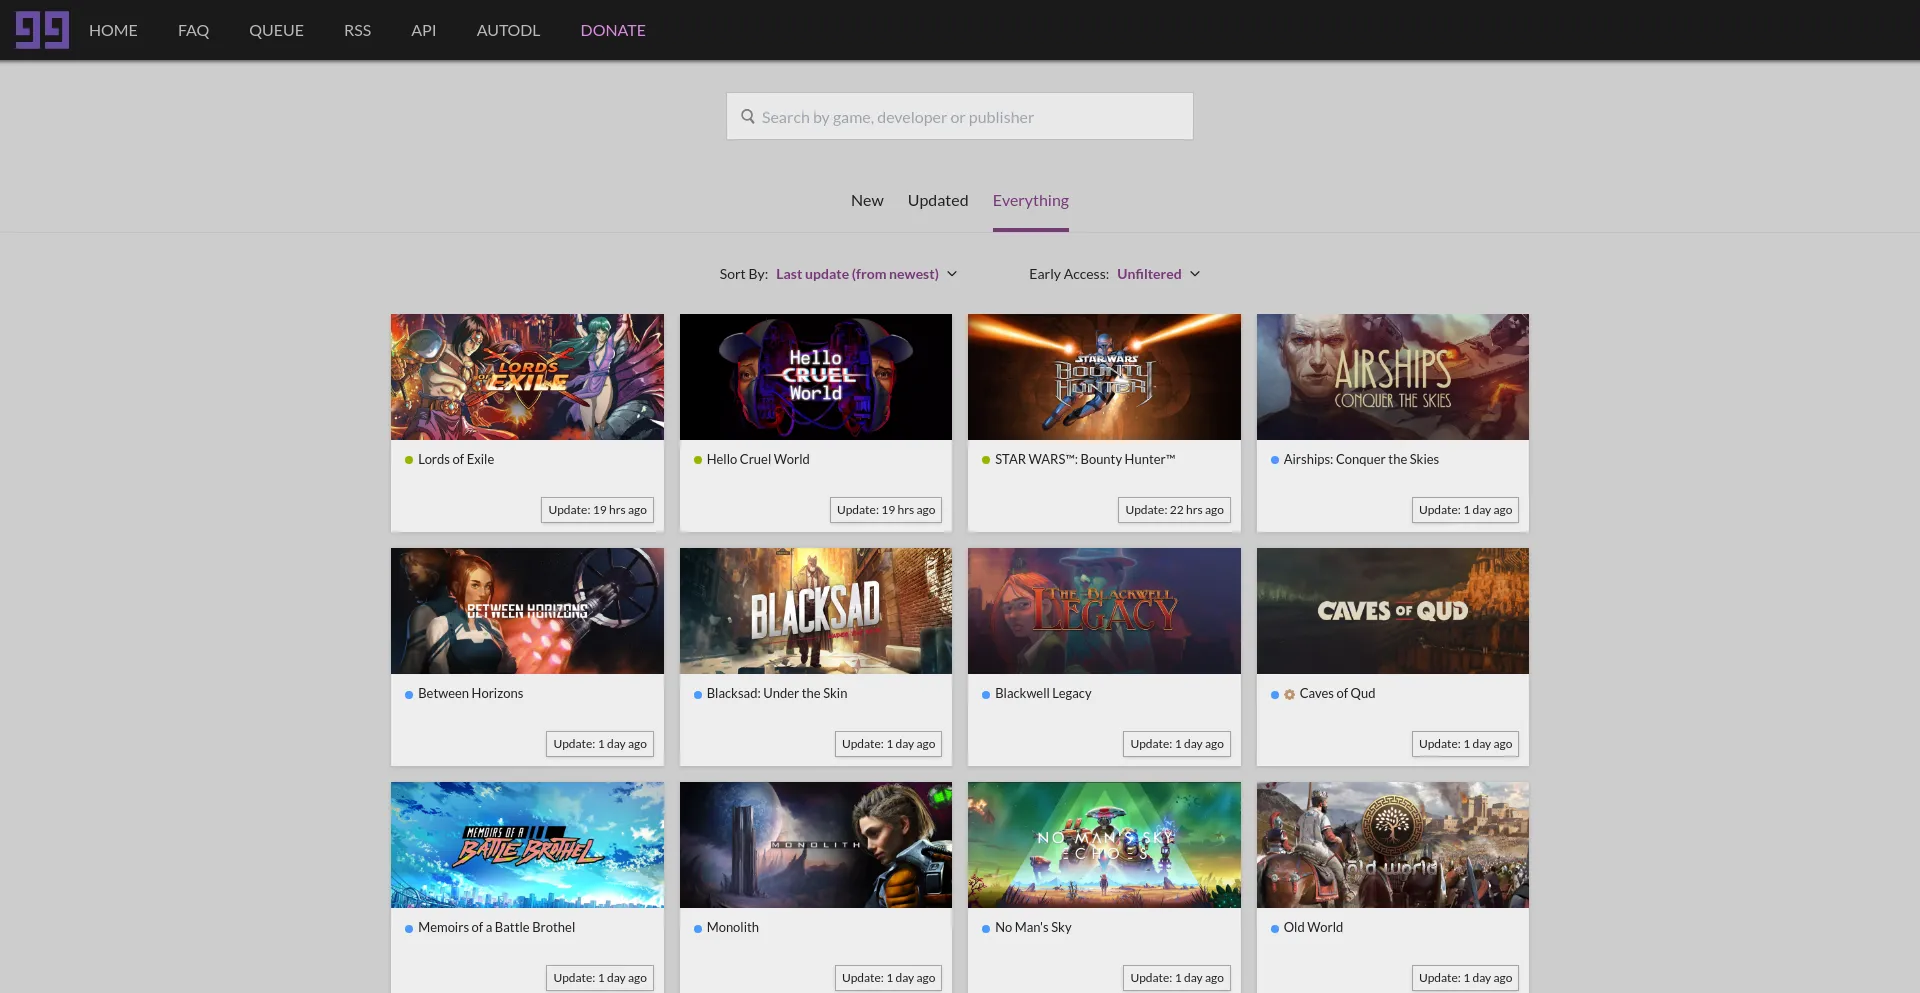Screen dimensions: 1920x993
Task: Focus the game search field
Action: click(x=959, y=116)
